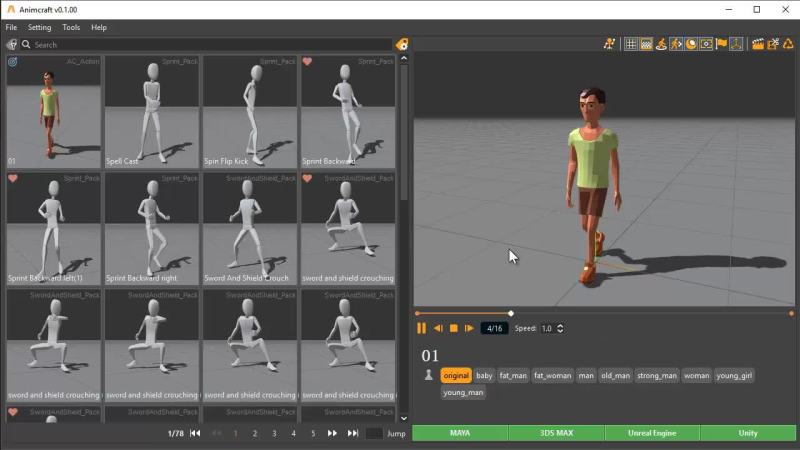Switch character to baby
Image resolution: width=800 pixels, height=450 pixels.
coord(484,376)
